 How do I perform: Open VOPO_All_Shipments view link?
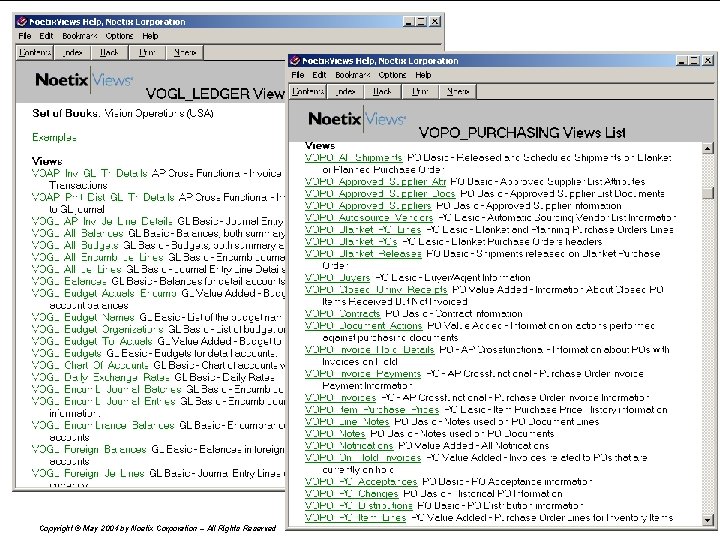[354, 158]
